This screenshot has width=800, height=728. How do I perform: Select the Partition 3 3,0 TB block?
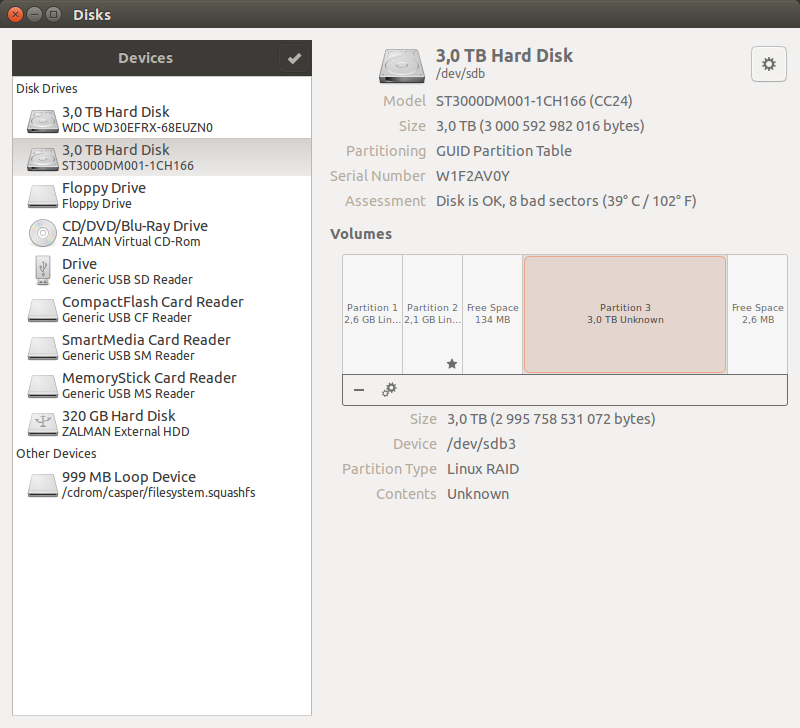click(625, 314)
